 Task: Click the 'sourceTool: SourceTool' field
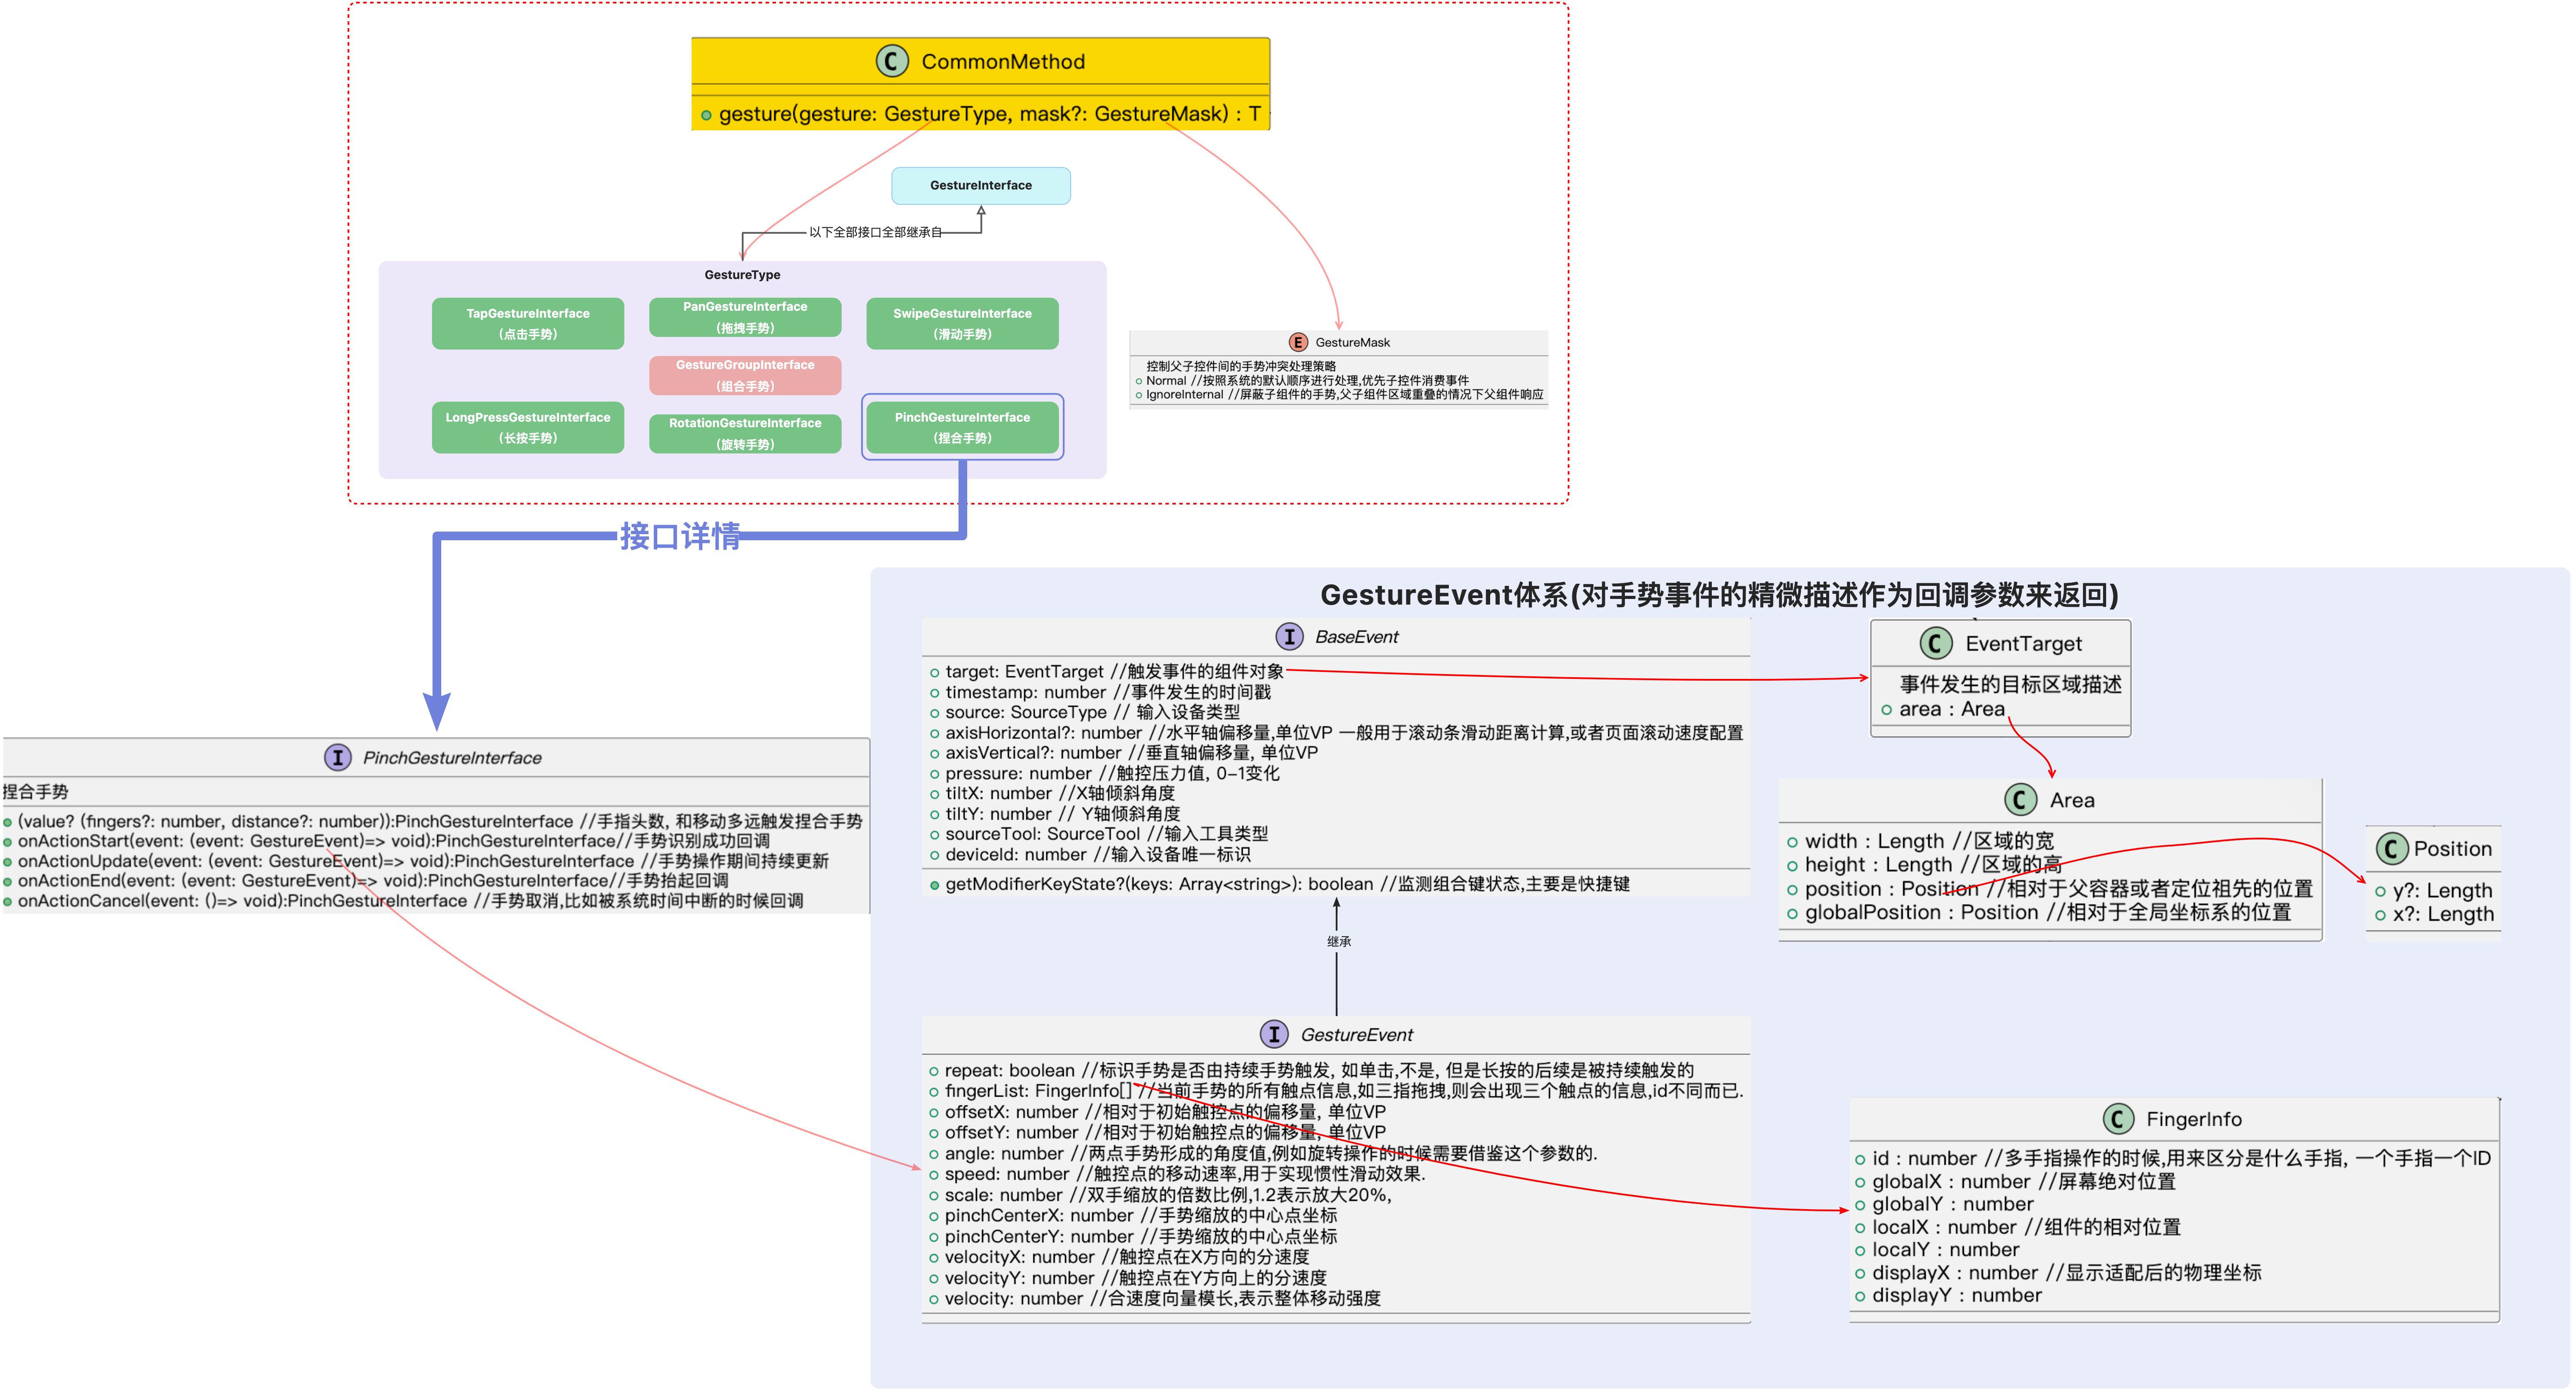pos(1098,834)
